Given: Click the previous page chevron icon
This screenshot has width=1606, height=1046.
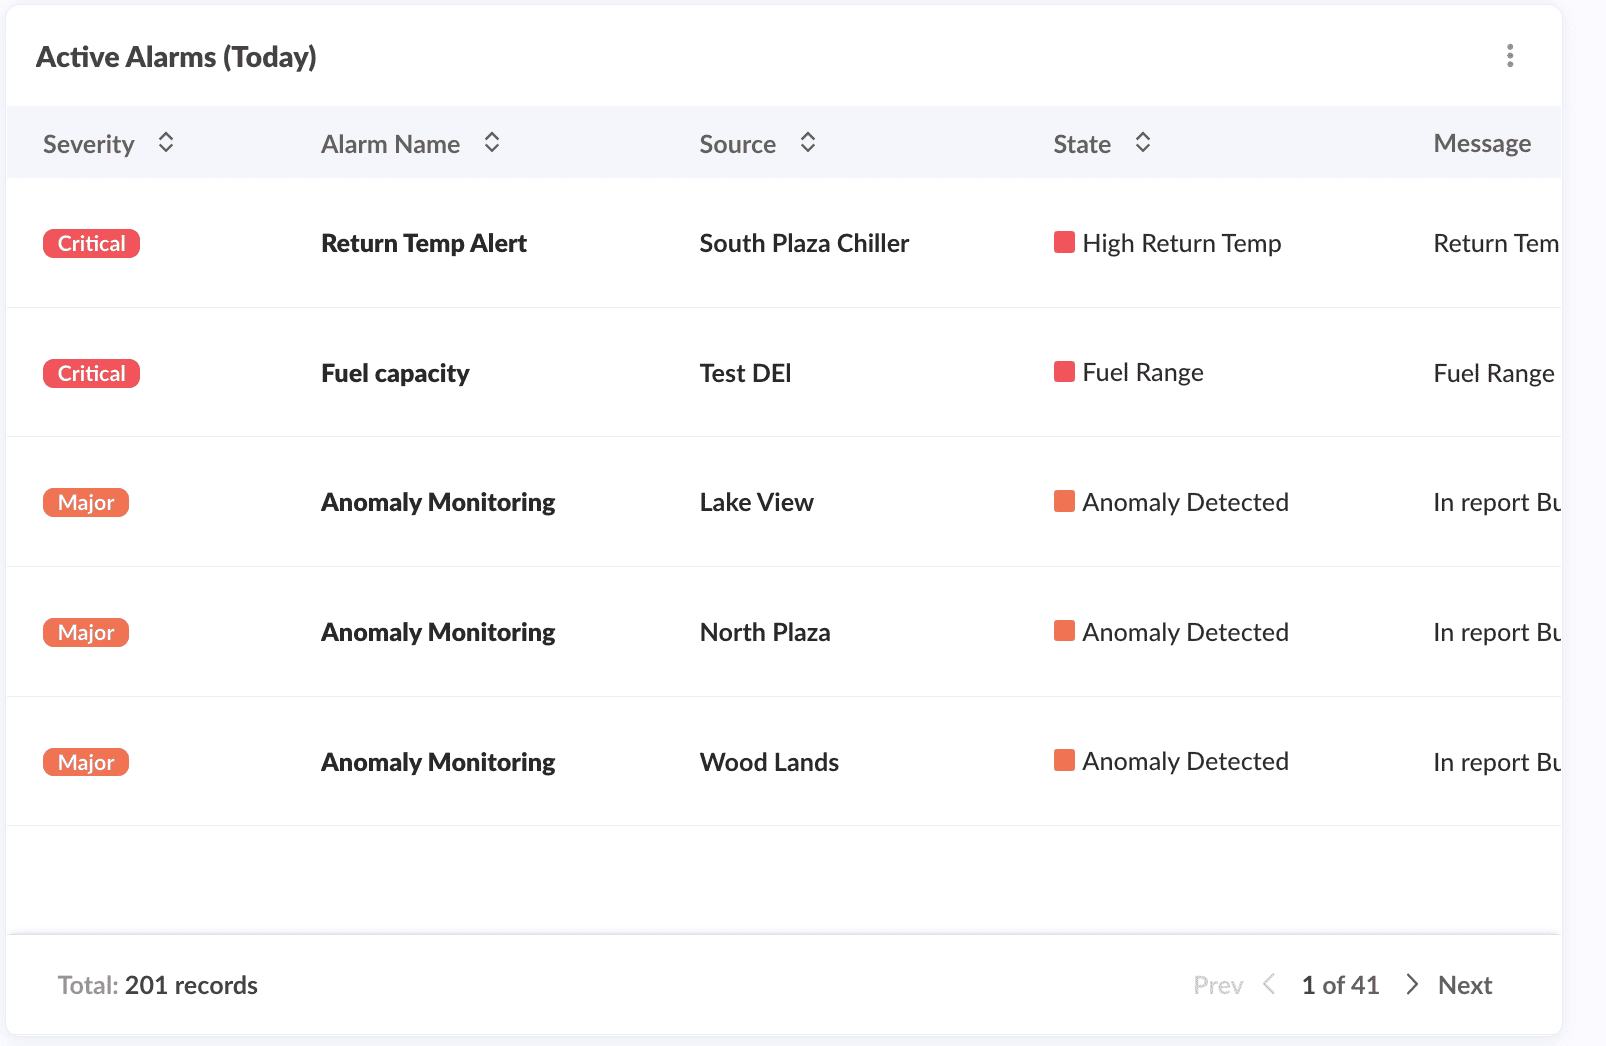Looking at the screenshot, I should coord(1269,984).
